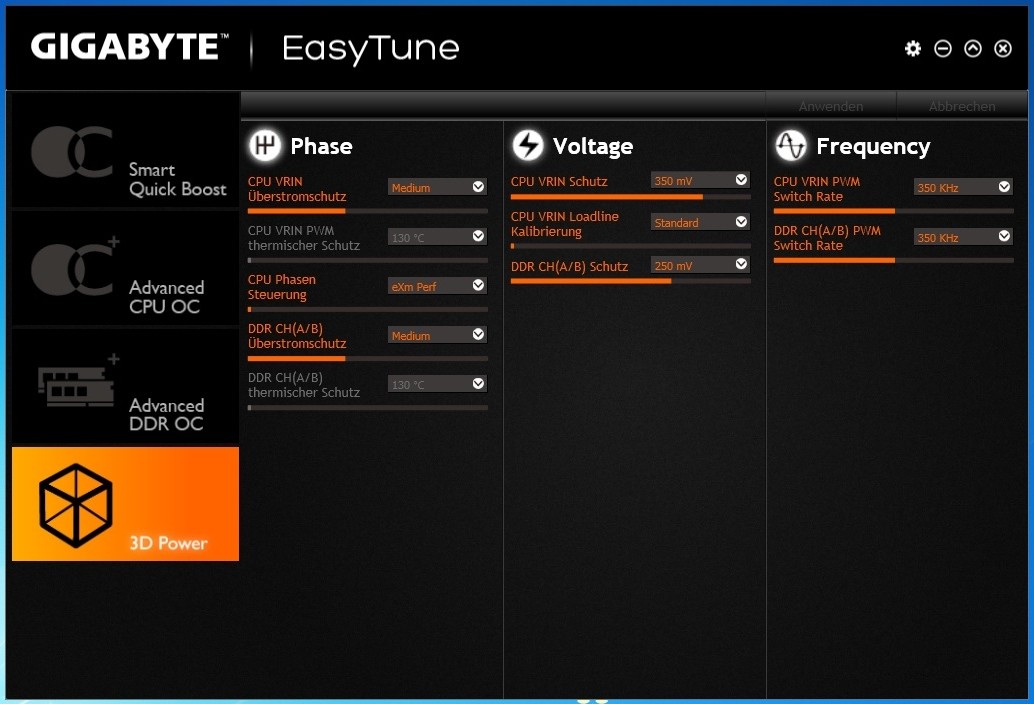Open the CPU VRIN PWM Switch Rate dropdown
Image resolution: width=1034 pixels, height=704 pixels.
(x=963, y=187)
